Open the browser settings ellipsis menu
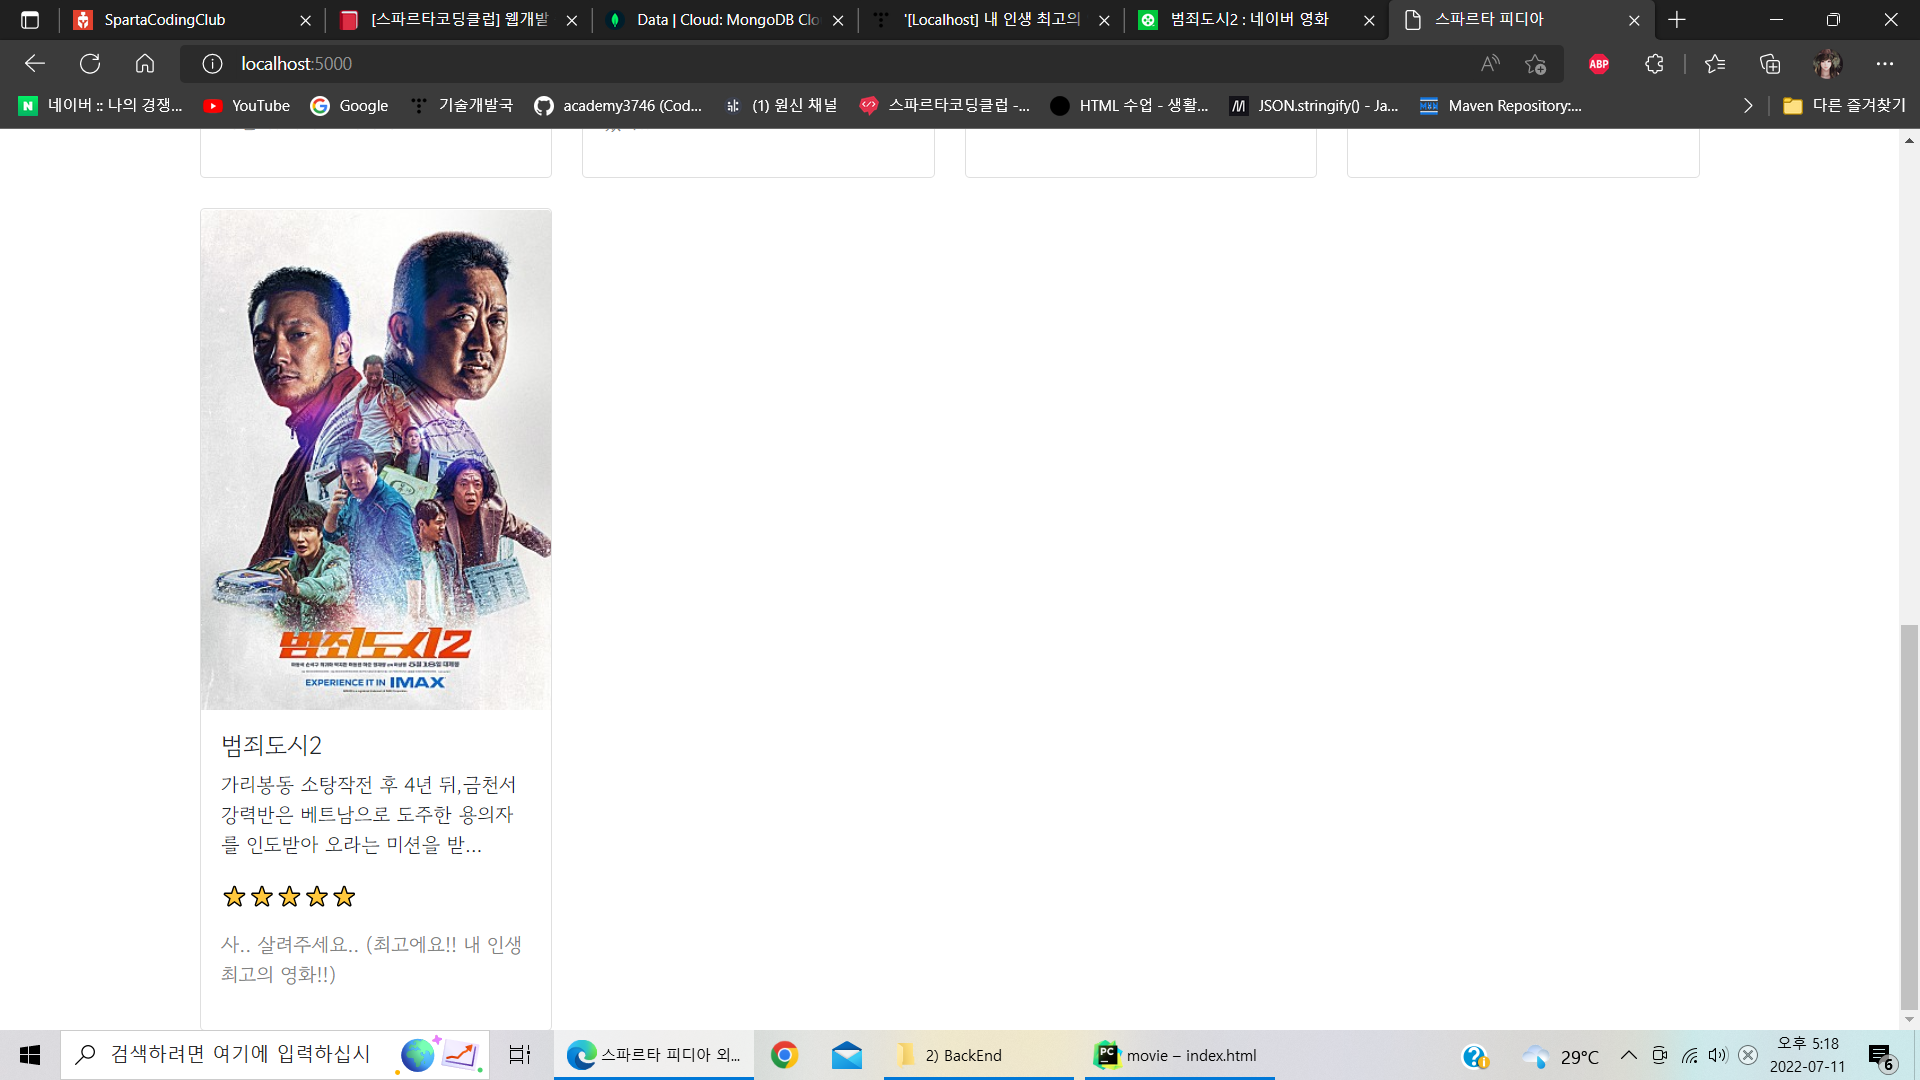The height and width of the screenshot is (1080, 1920). 1884,64
